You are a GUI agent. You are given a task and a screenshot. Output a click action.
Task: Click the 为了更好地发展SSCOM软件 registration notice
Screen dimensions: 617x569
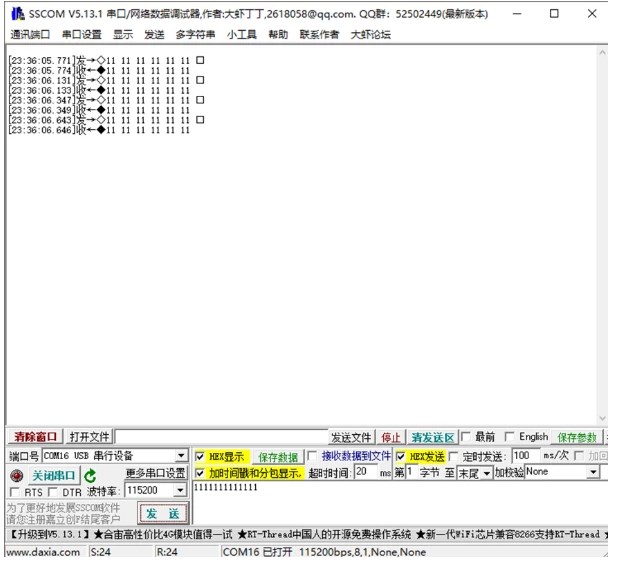click(x=63, y=514)
